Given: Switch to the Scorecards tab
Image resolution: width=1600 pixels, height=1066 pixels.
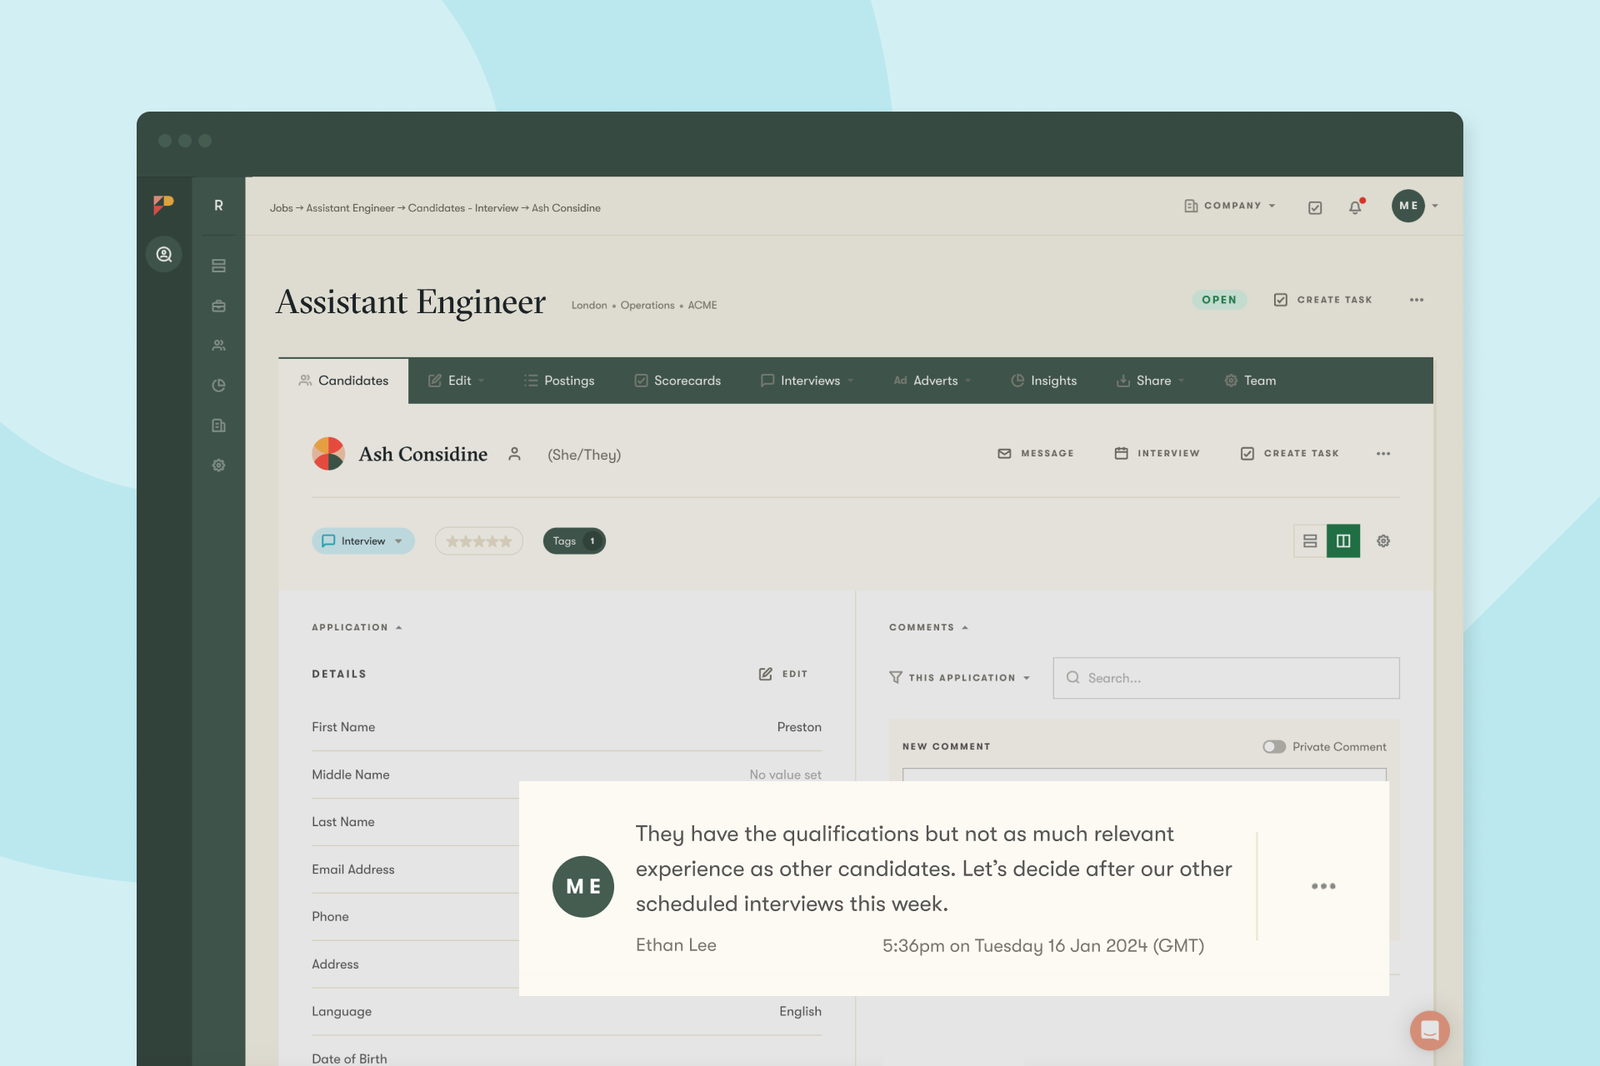Looking at the screenshot, I should point(677,381).
